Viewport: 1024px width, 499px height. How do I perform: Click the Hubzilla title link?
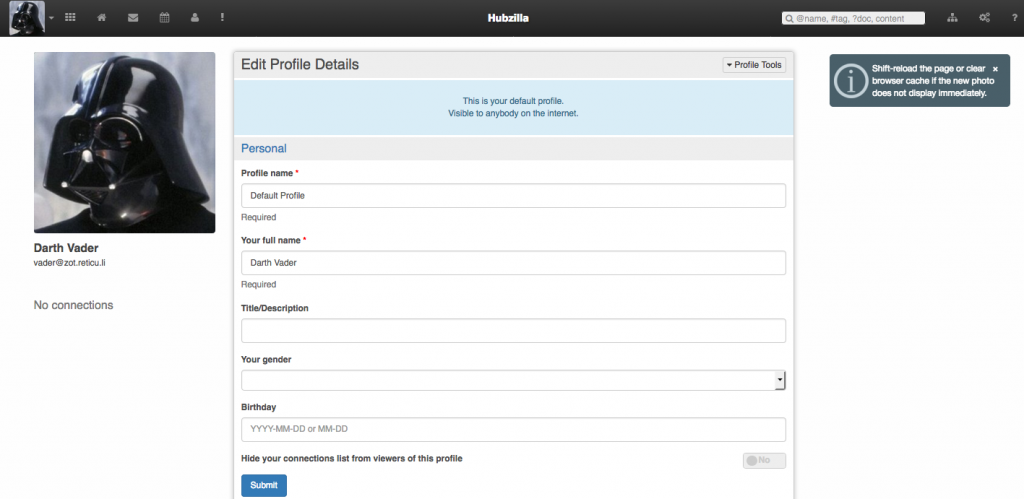pos(511,18)
